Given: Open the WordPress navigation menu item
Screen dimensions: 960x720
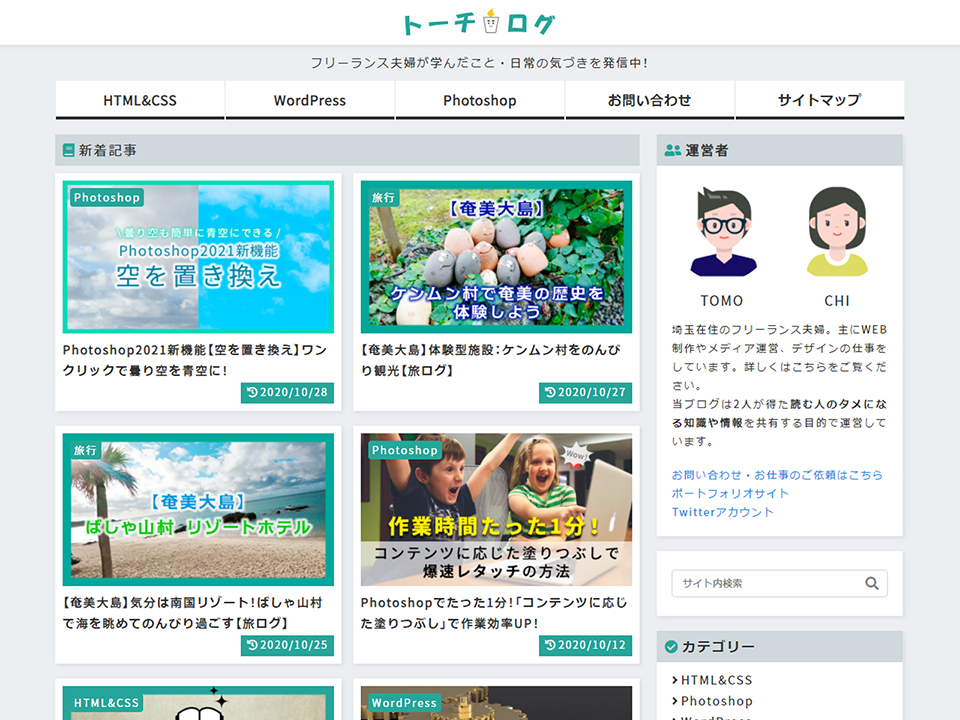Looking at the screenshot, I should [310, 100].
